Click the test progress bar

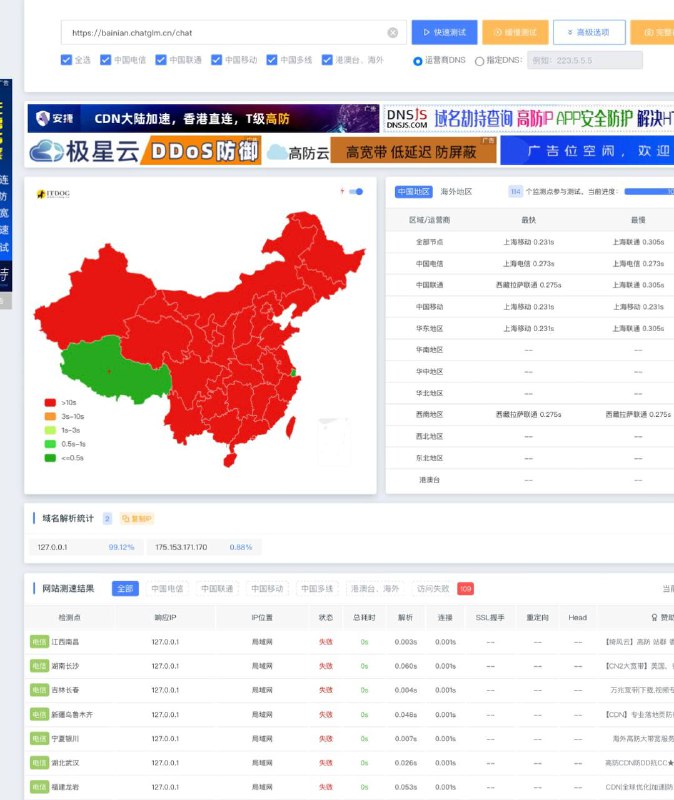pyautogui.click(x=649, y=192)
